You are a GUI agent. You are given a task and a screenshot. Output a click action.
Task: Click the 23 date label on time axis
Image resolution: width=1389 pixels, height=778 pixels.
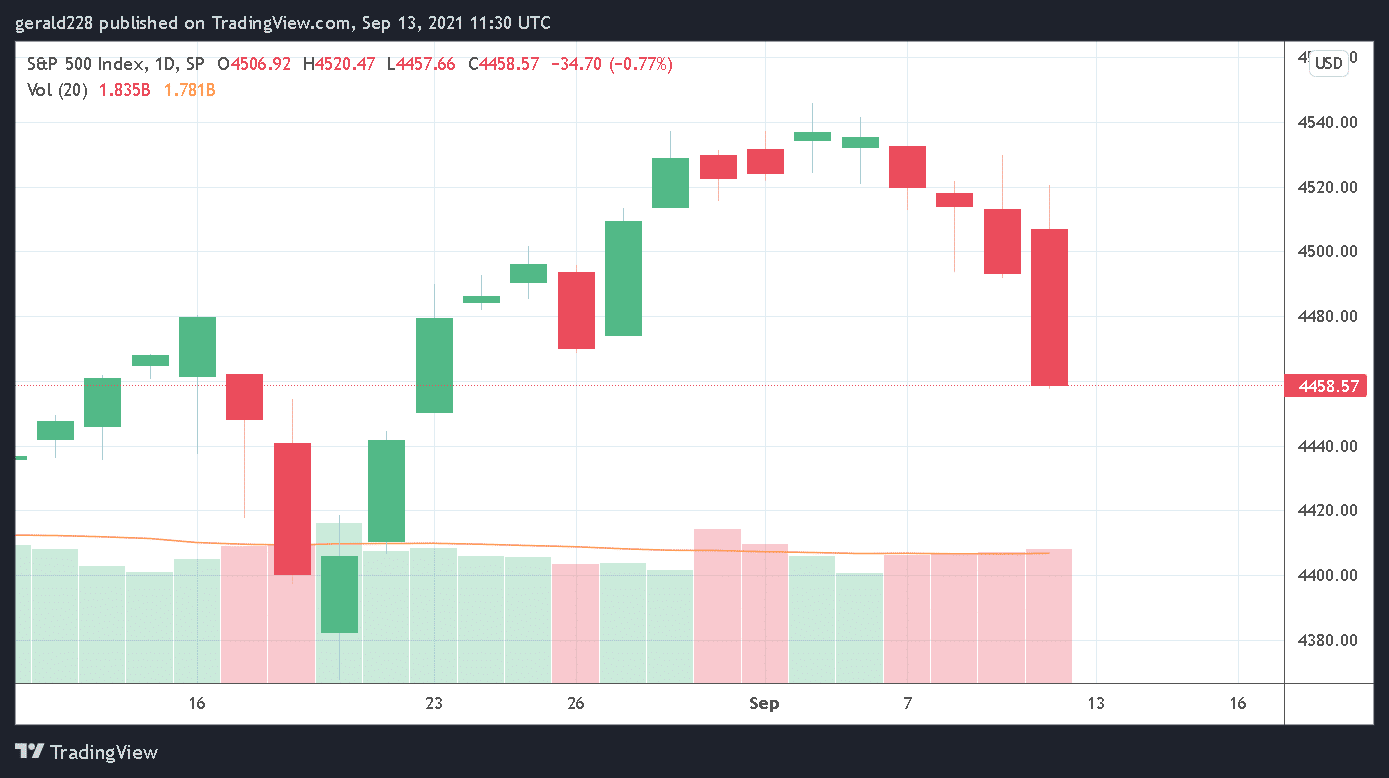point(433,704)
